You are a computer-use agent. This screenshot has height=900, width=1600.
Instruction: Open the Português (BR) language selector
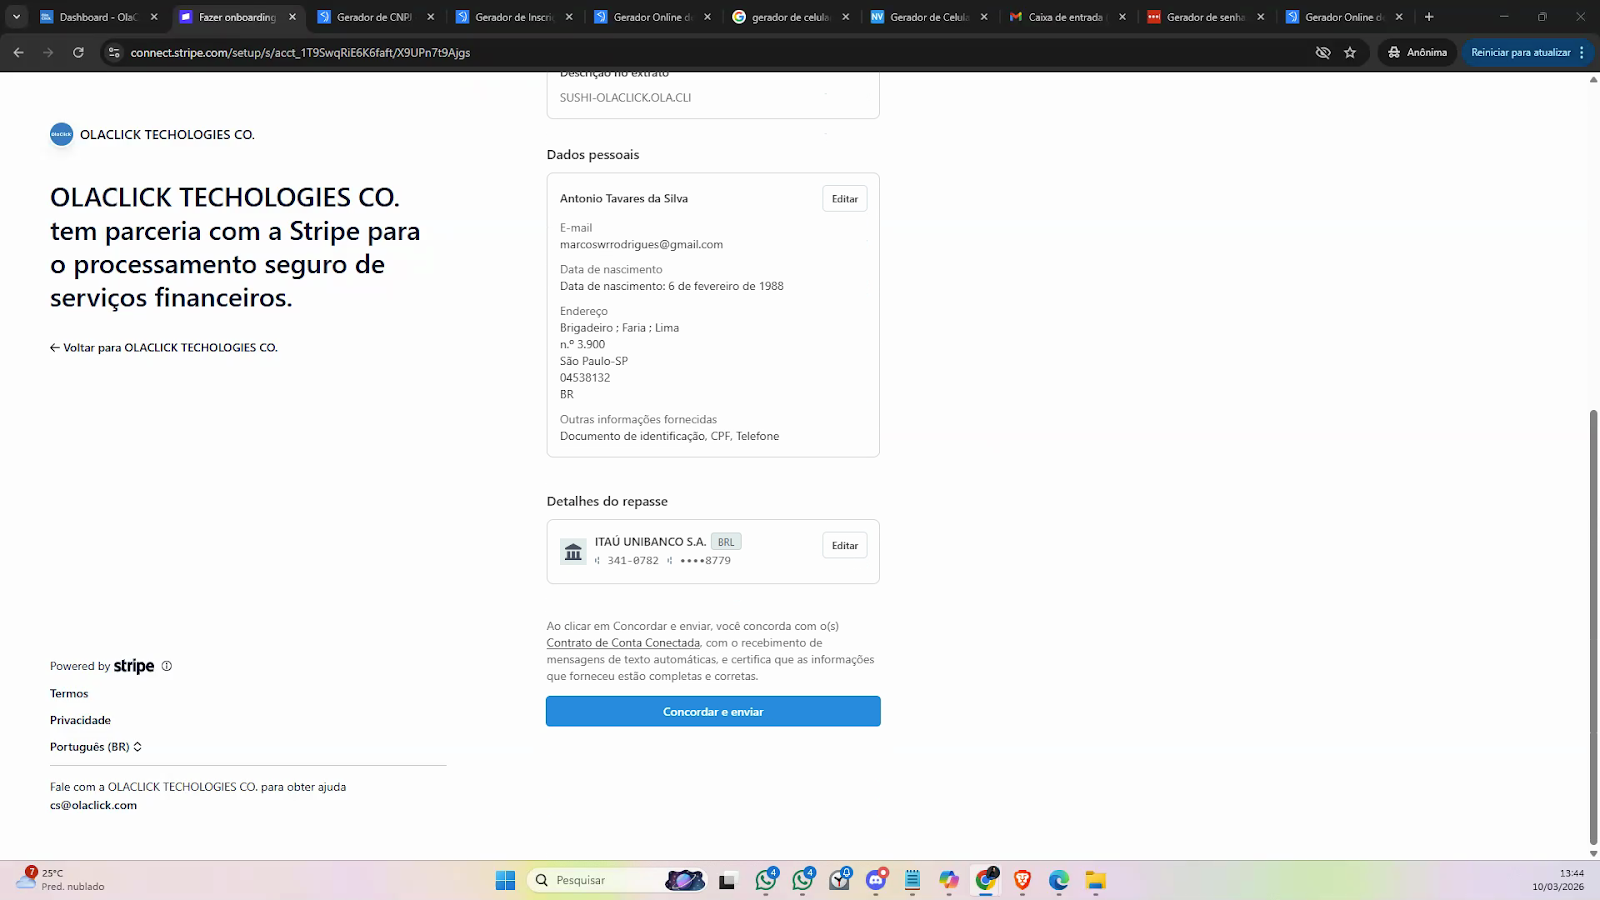pyautogui.click(x=96, y=747)
